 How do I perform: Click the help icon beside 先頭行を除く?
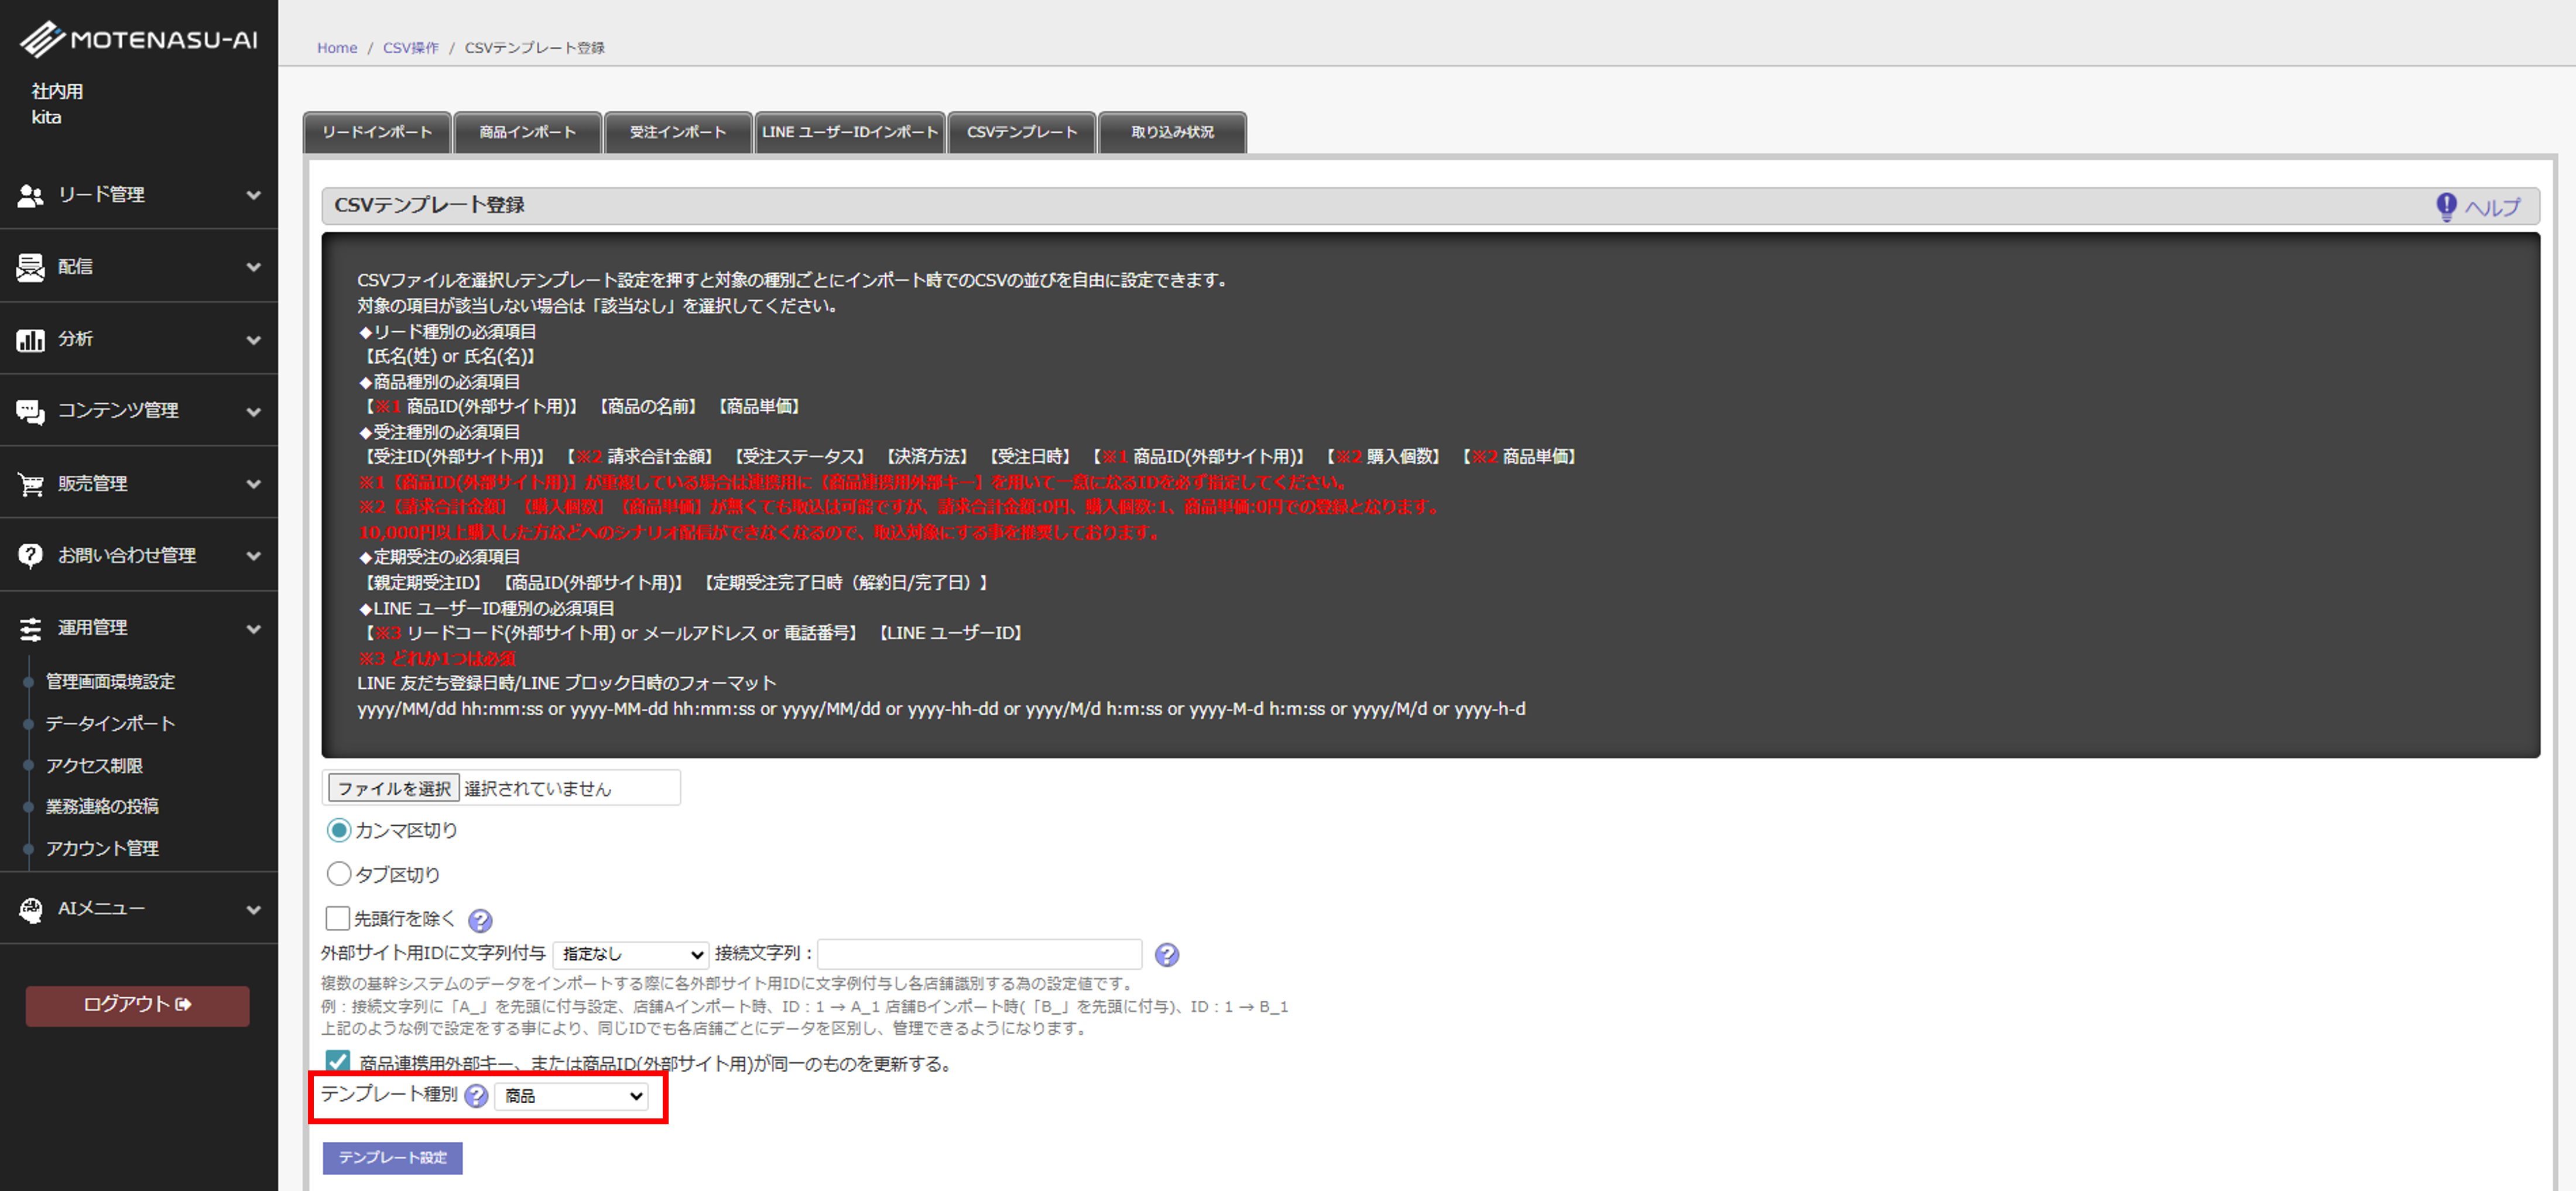pos(480,920)
